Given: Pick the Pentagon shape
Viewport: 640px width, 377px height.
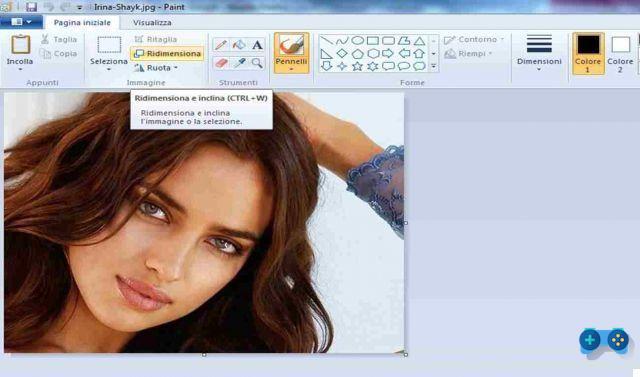Looking at the screenshot, I should click(x=358, y=53).
